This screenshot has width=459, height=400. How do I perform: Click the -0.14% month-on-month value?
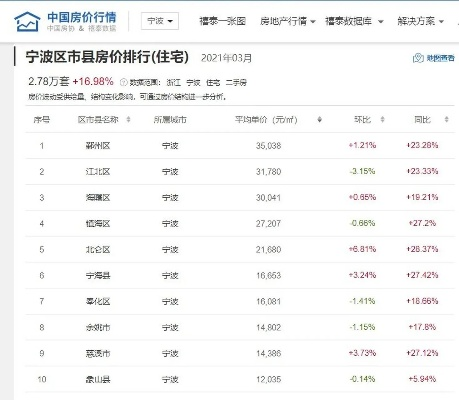(x=362, y=379)
